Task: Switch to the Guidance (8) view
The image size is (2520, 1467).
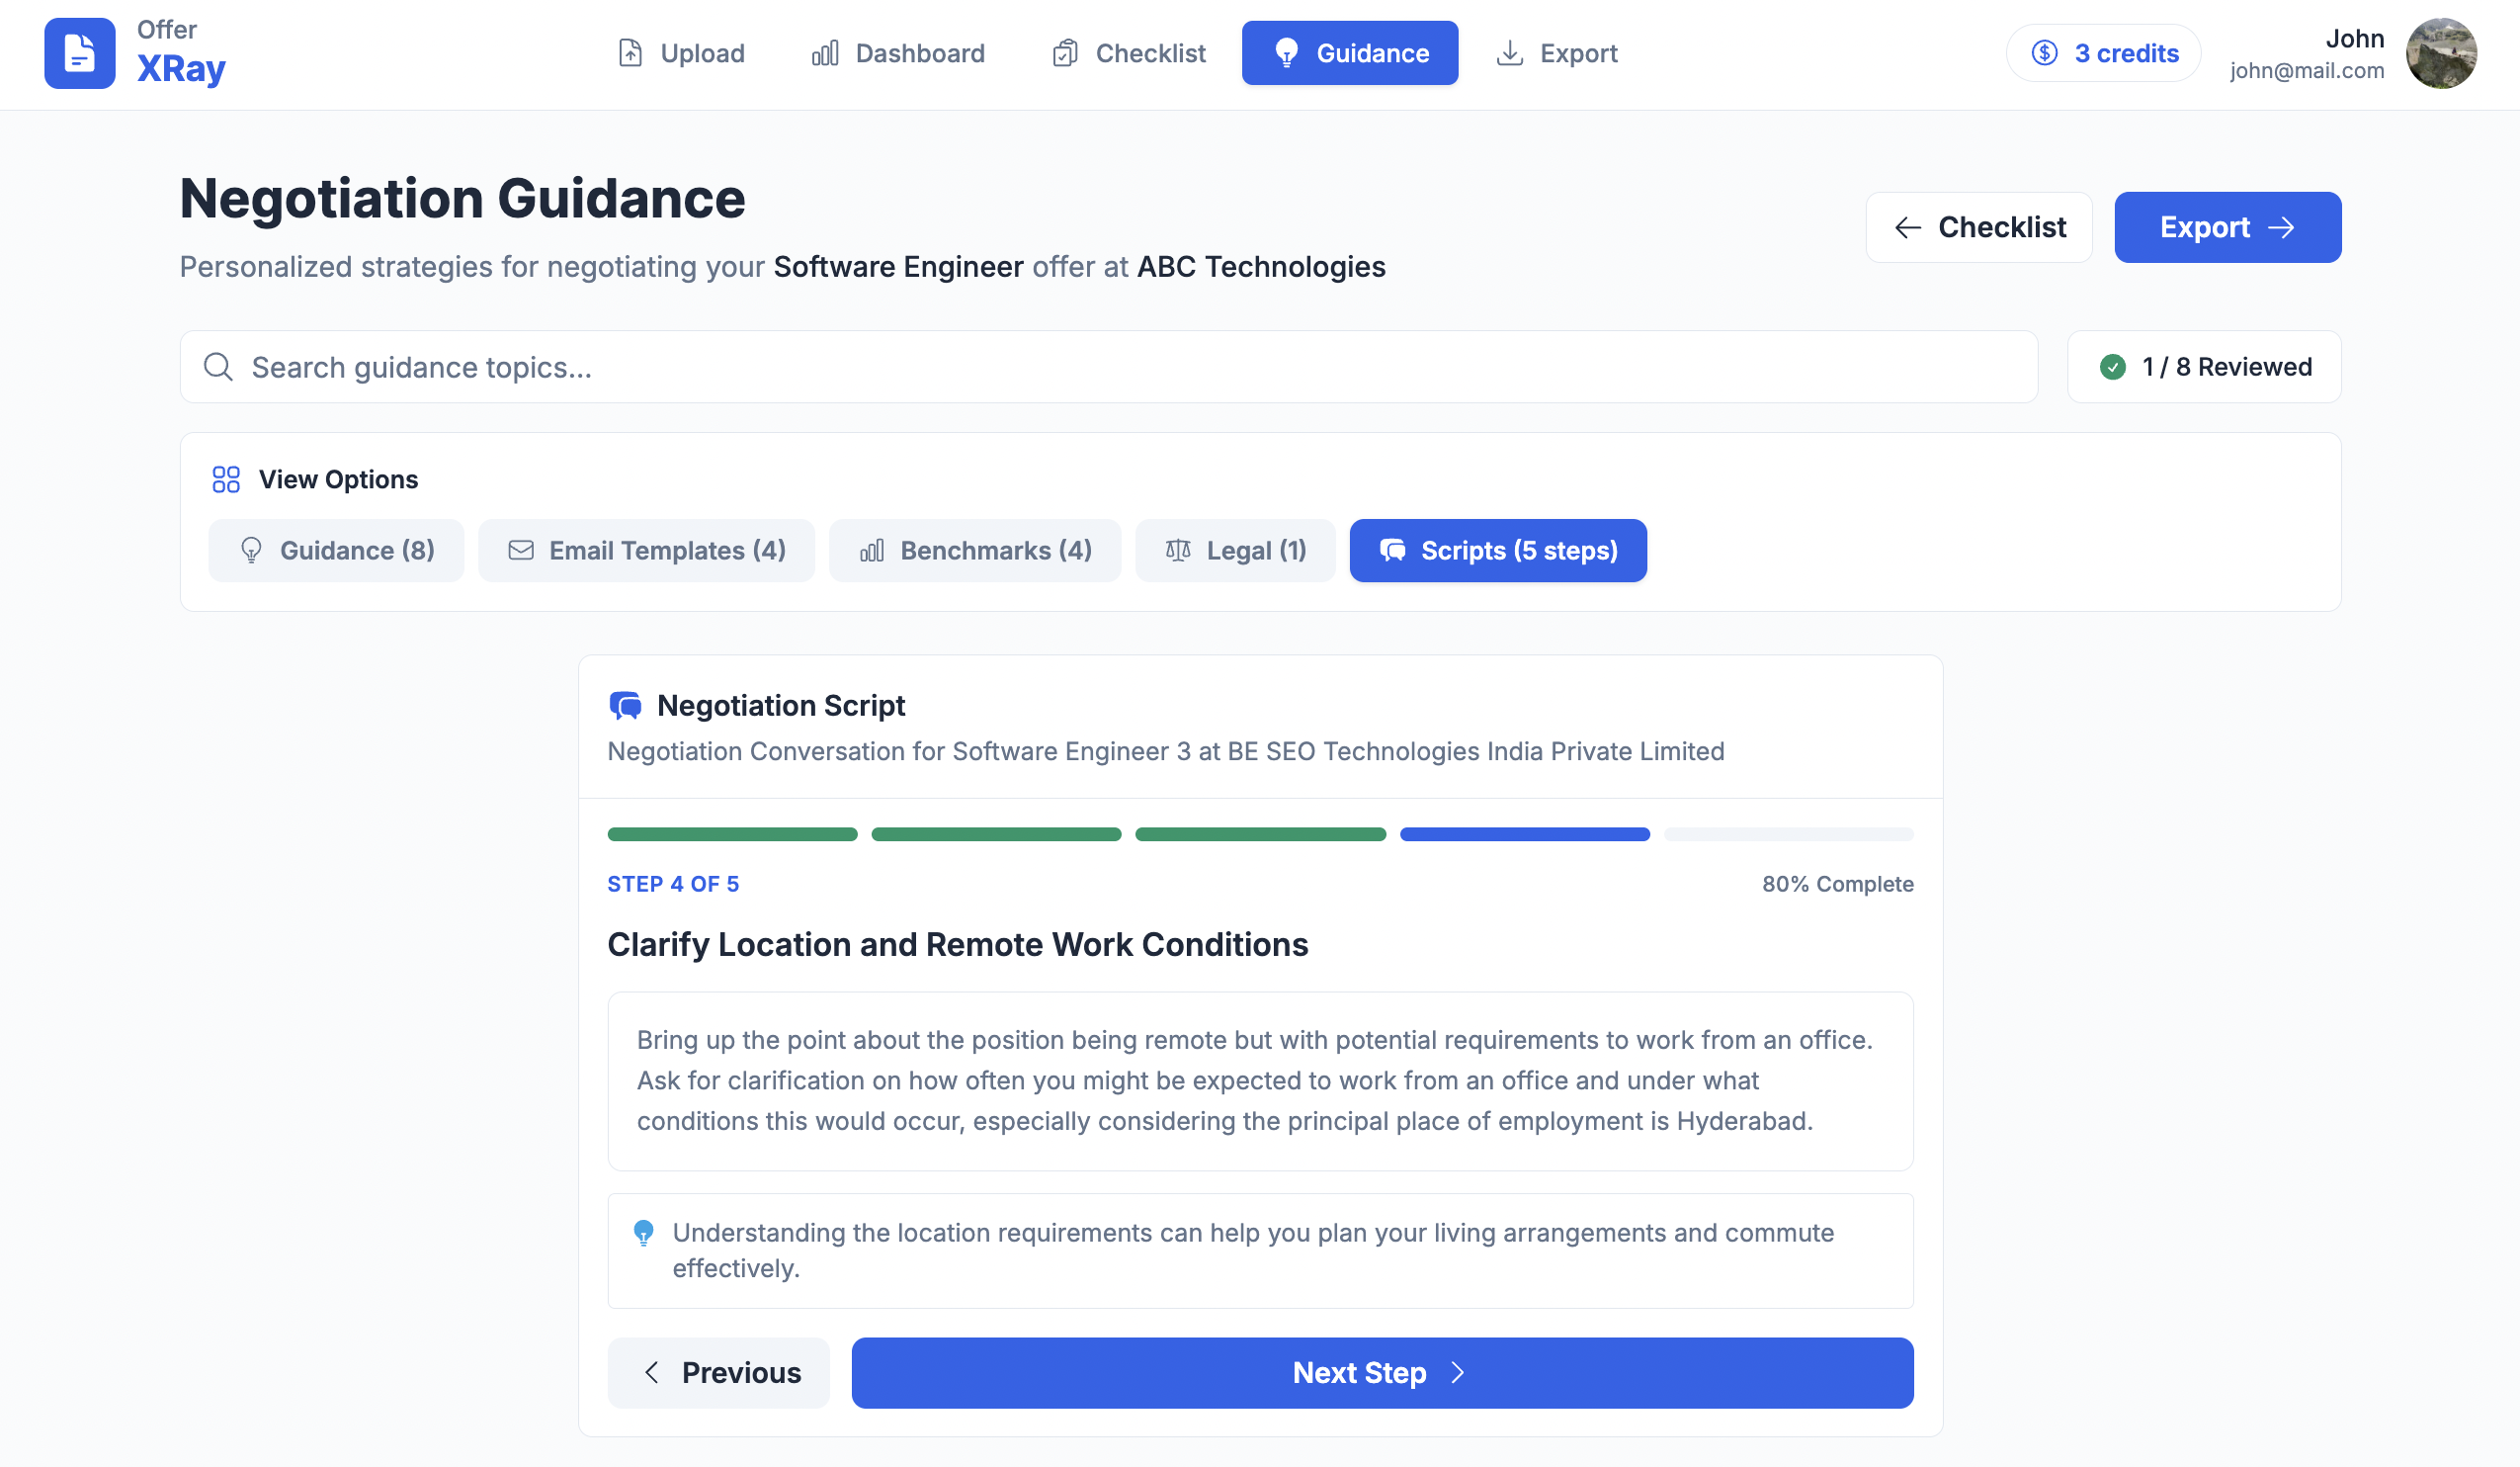Action: click(336, 550)
